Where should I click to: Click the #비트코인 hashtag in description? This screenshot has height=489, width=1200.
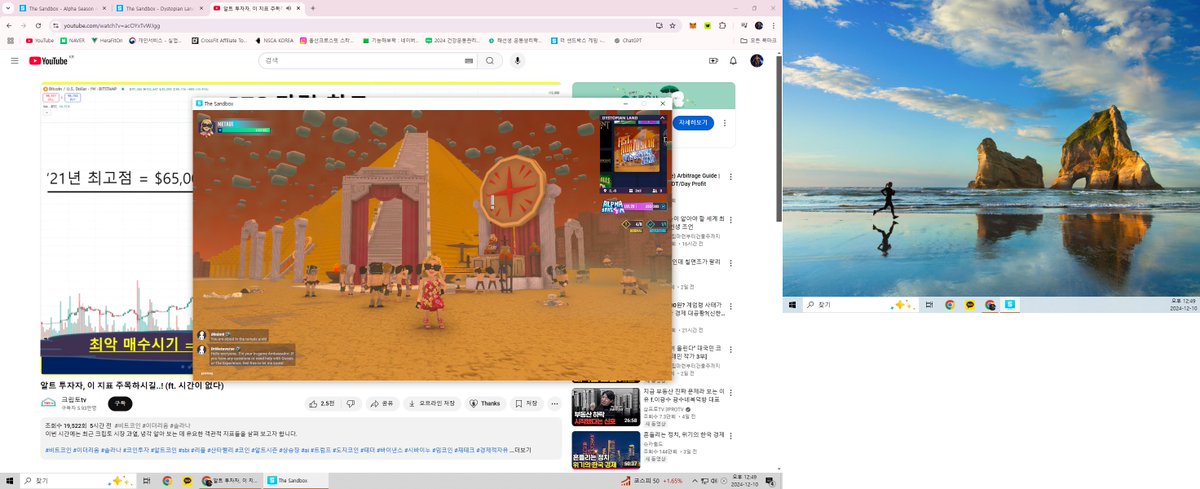59,450
